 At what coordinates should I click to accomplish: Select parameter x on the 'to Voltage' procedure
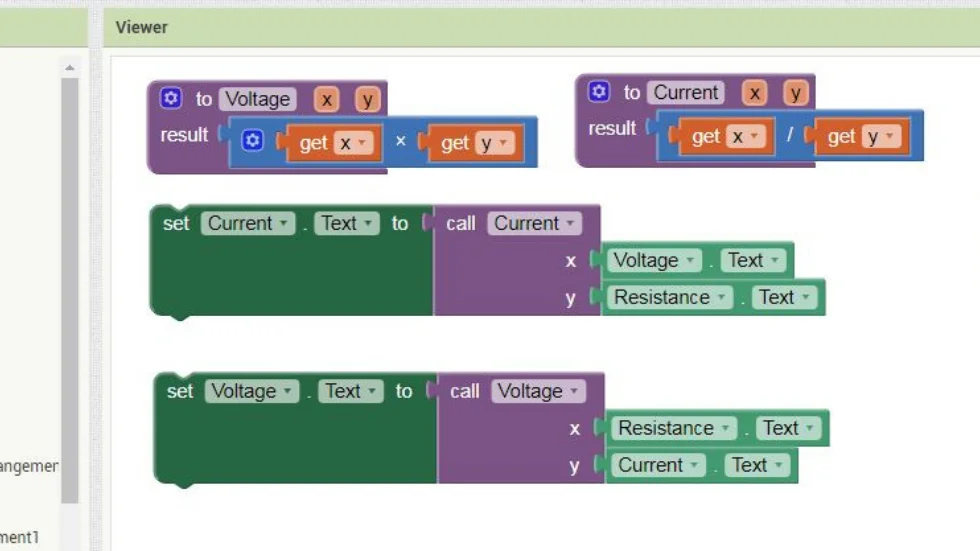pos(326,99)
